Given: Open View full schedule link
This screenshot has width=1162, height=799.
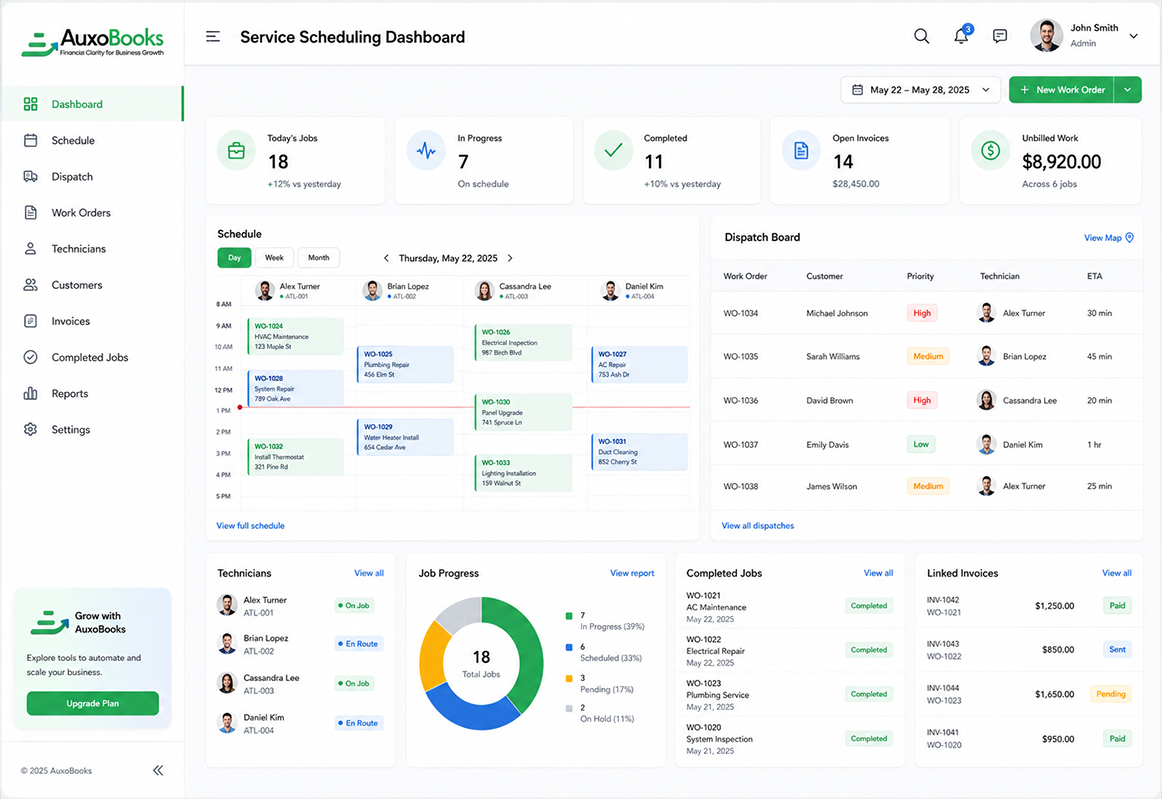Looking at the screenshot, I should [x=250, y=526].
